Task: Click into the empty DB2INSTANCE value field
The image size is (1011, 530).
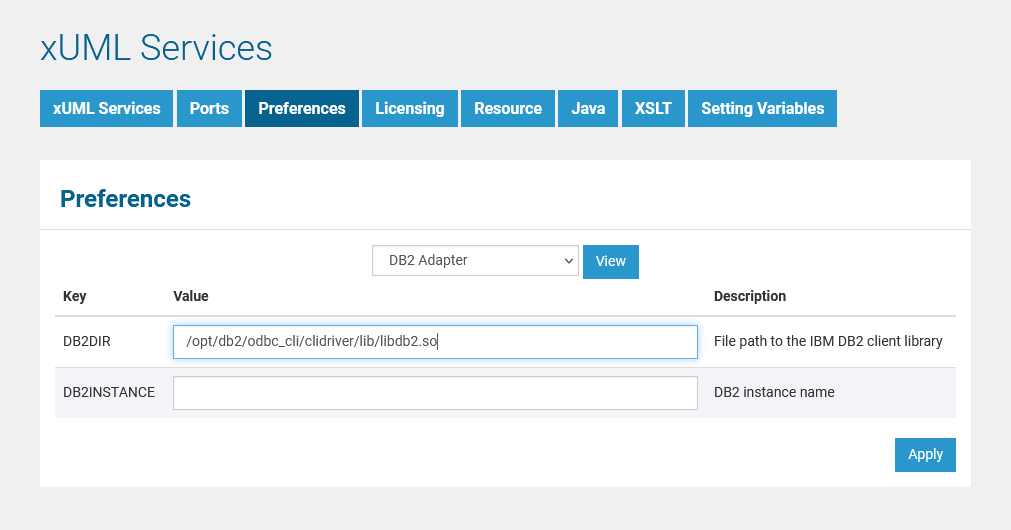Action: point(434,393)
